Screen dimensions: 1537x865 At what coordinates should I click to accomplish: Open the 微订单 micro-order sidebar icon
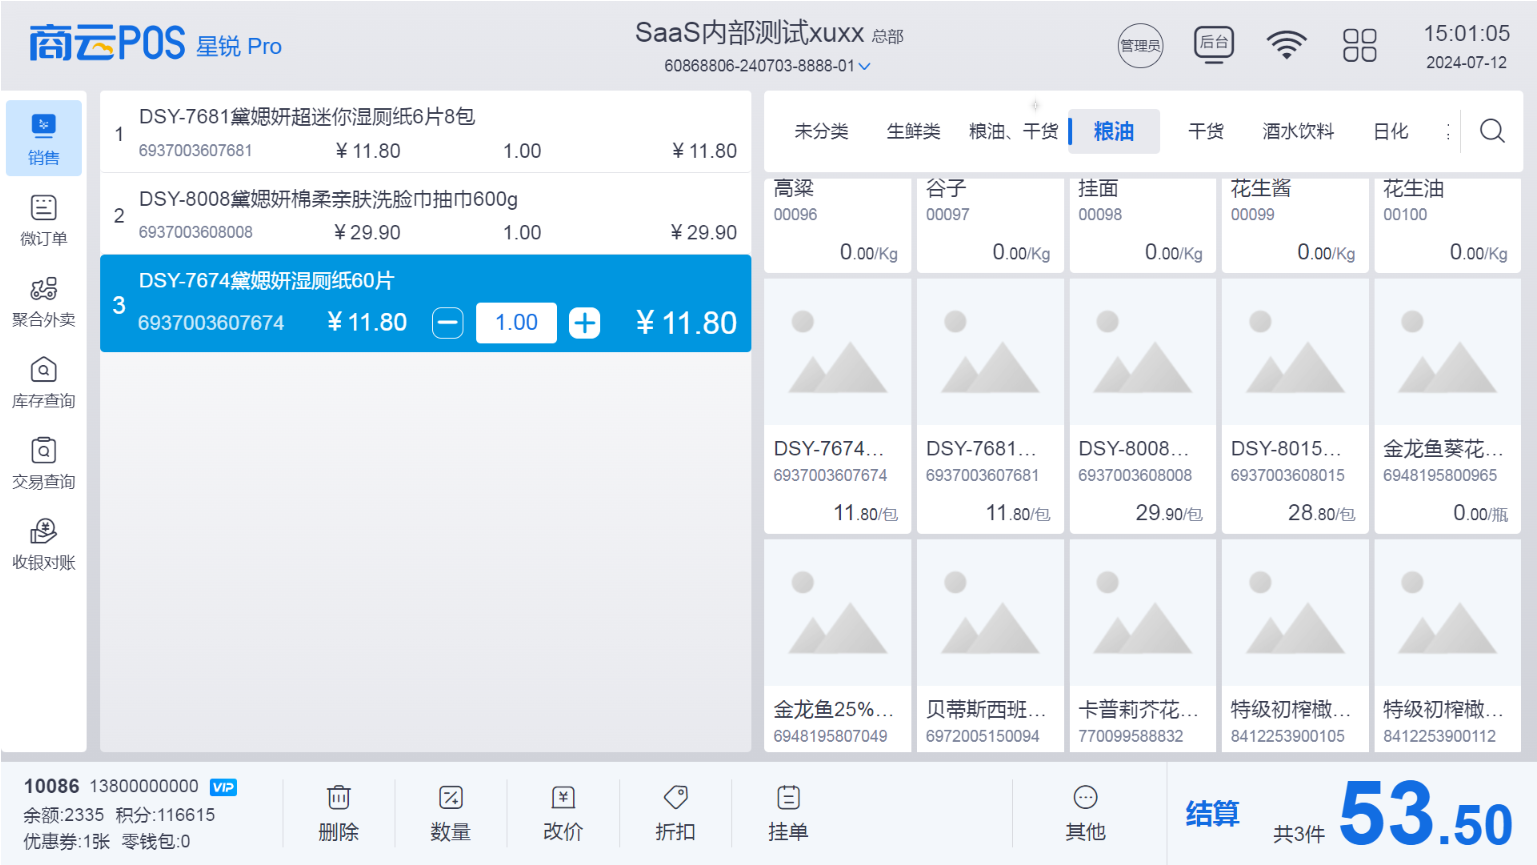click(x=43, y=220)
